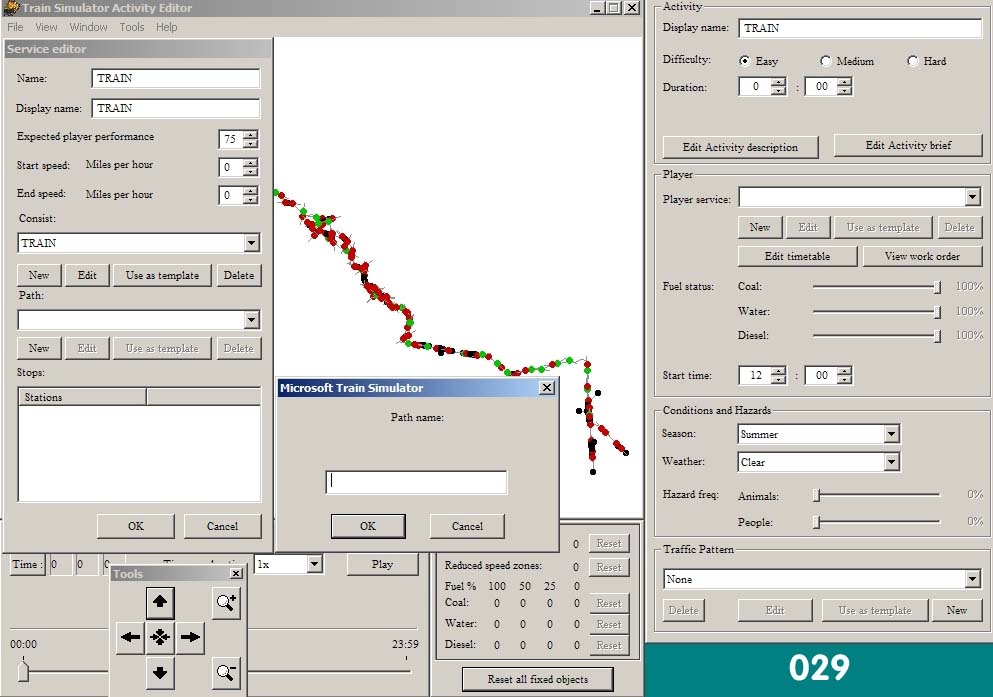
Task: Click the service Display name field
Action: (175, 108)
